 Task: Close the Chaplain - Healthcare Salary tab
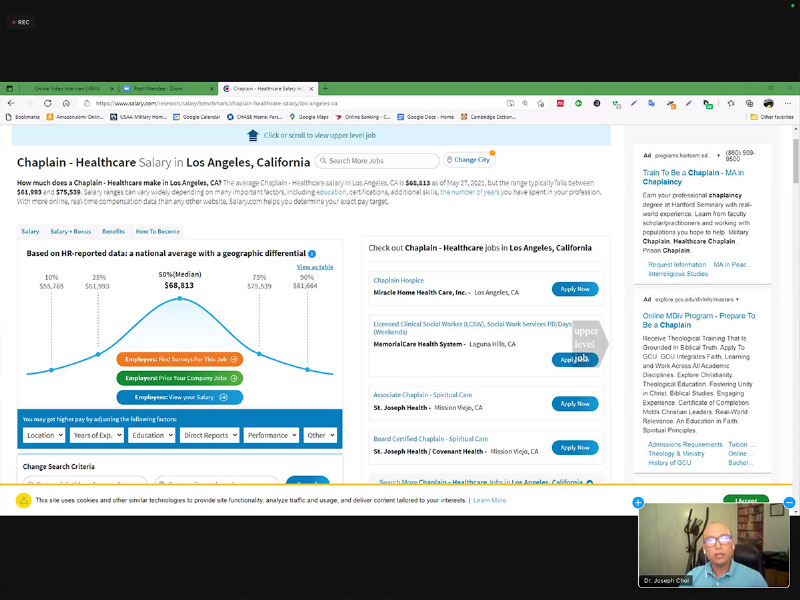click(x=311, y=89)
